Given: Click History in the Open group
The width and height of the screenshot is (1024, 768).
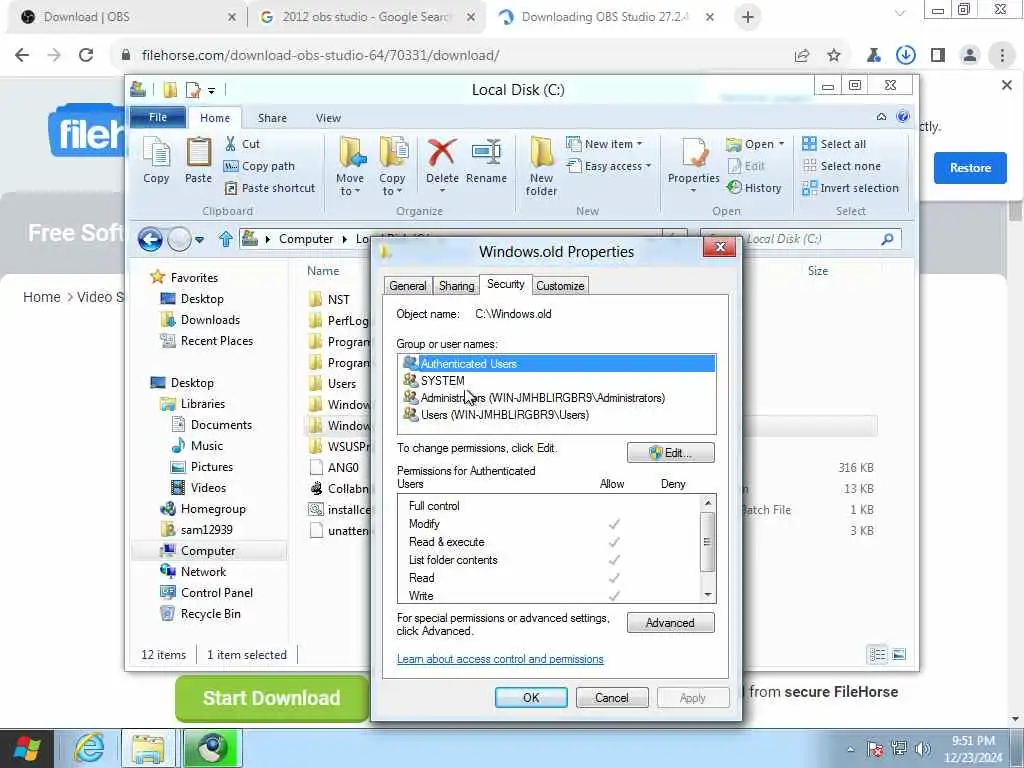Looking at the screenshot, I should 754,188.
